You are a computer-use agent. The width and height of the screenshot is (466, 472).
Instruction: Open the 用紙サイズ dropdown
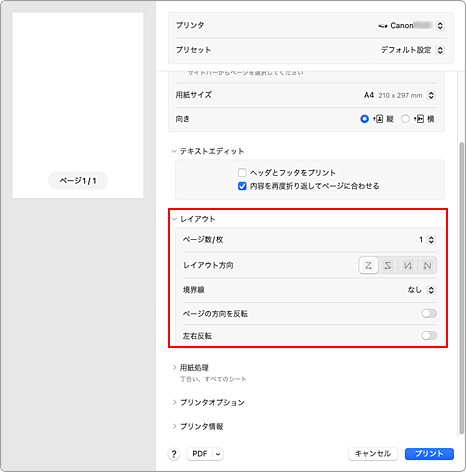click(x=431, y=95)
